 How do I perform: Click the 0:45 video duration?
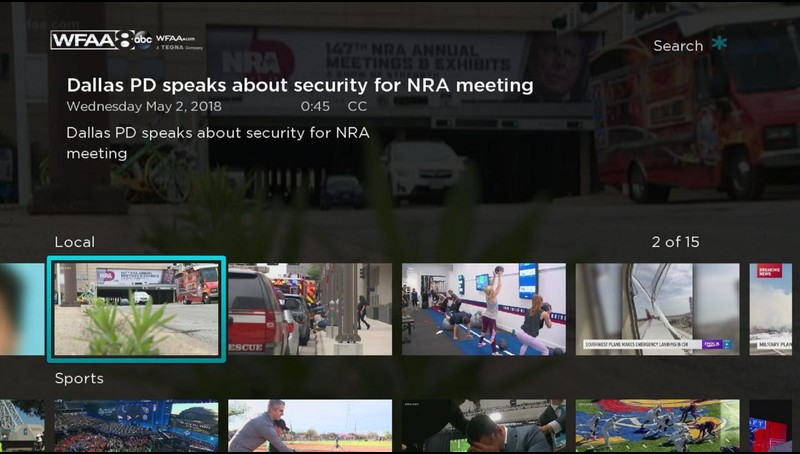(x=315, y=106)
